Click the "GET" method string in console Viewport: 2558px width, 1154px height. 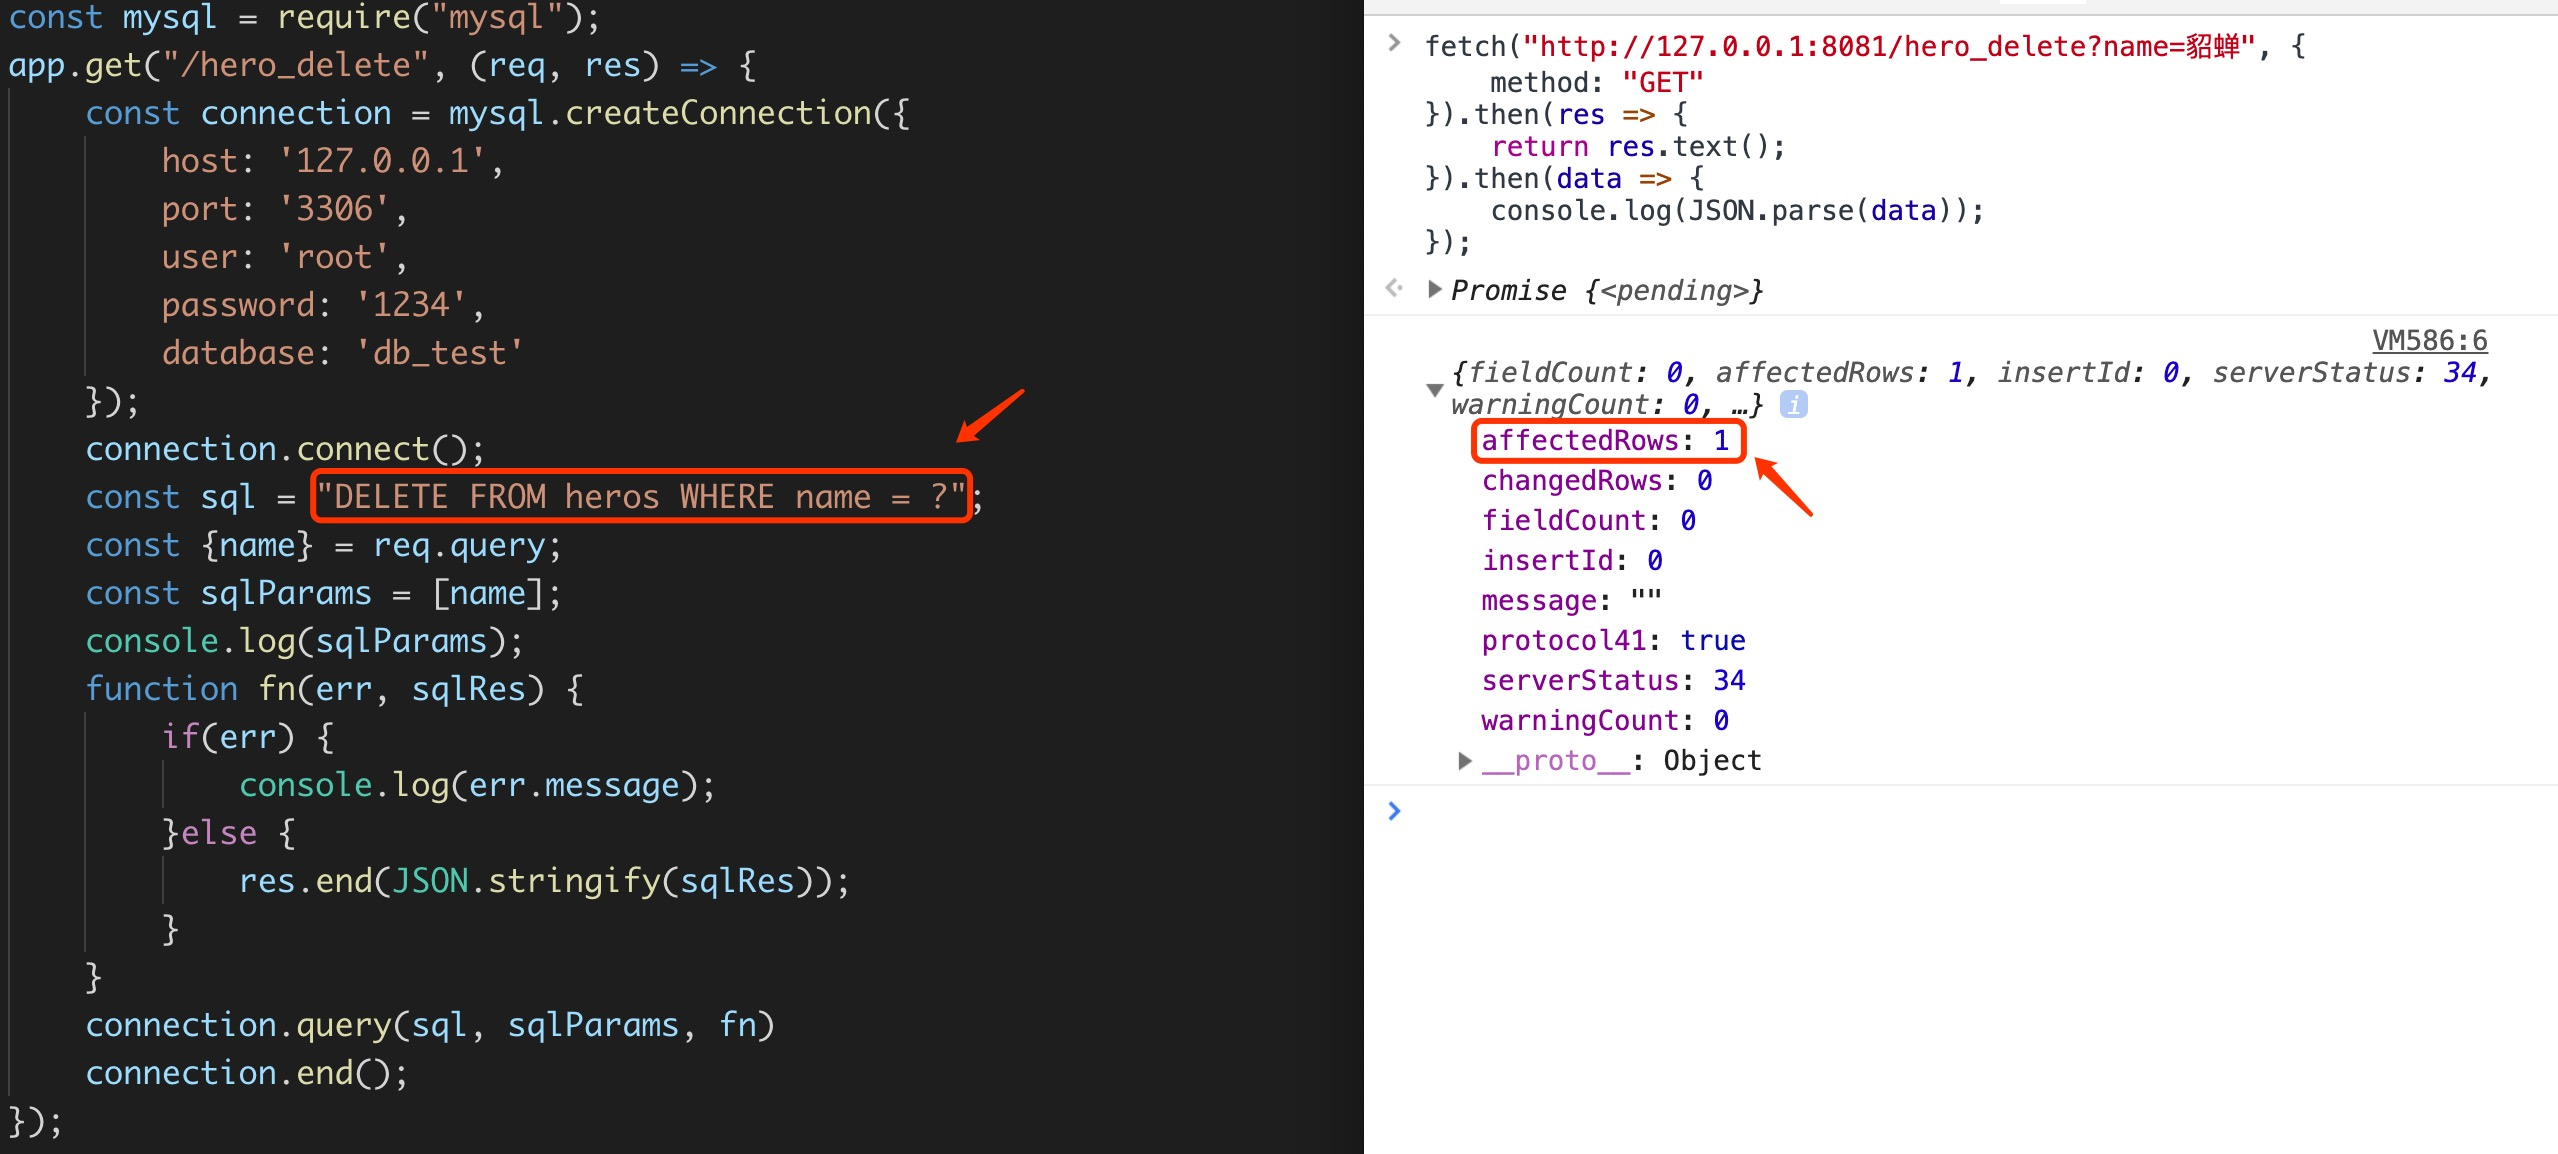[x=1662, y=82]
